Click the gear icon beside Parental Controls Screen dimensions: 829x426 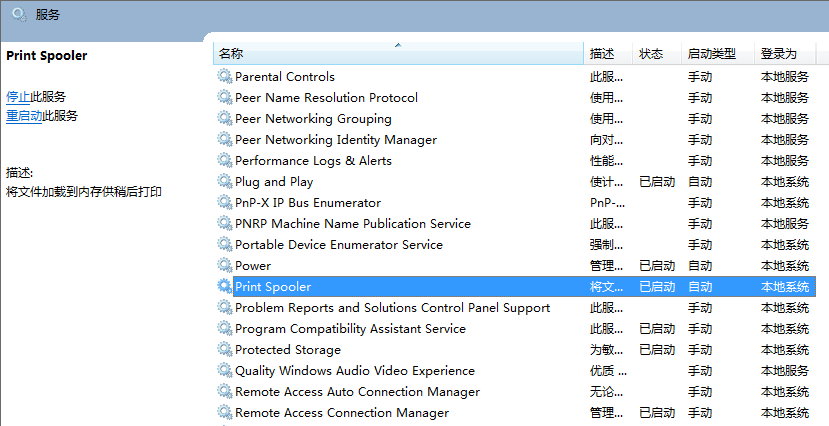pyautogui.click(x=225, y=77)
